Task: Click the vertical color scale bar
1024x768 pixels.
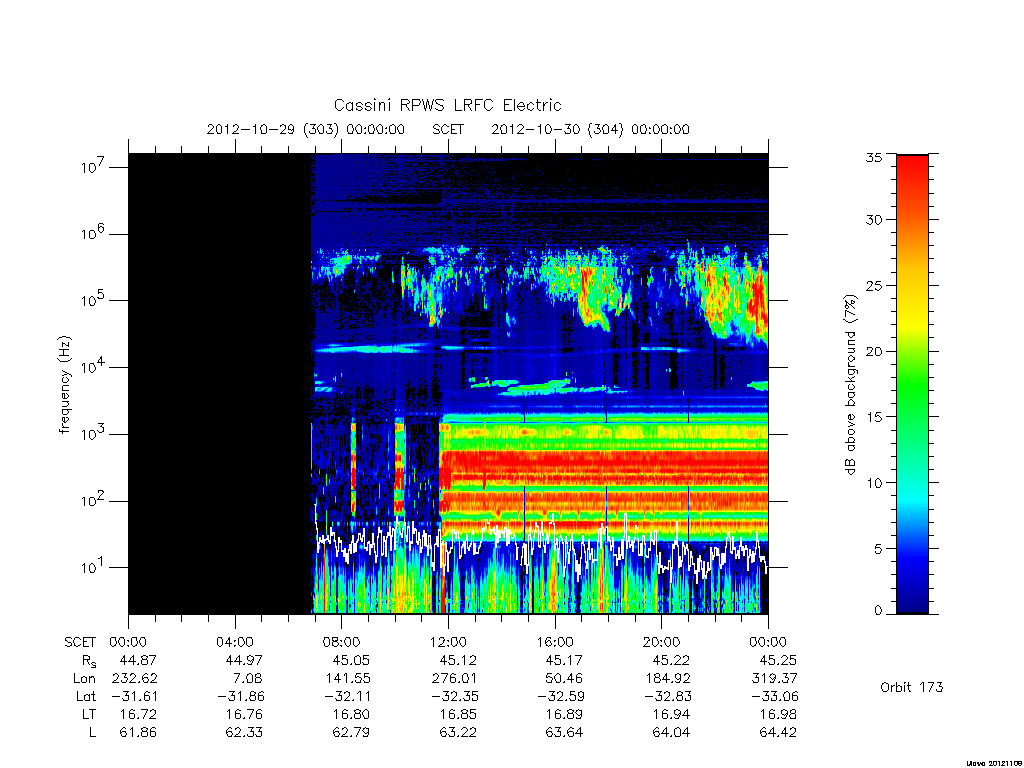Action: pos(912,385)
